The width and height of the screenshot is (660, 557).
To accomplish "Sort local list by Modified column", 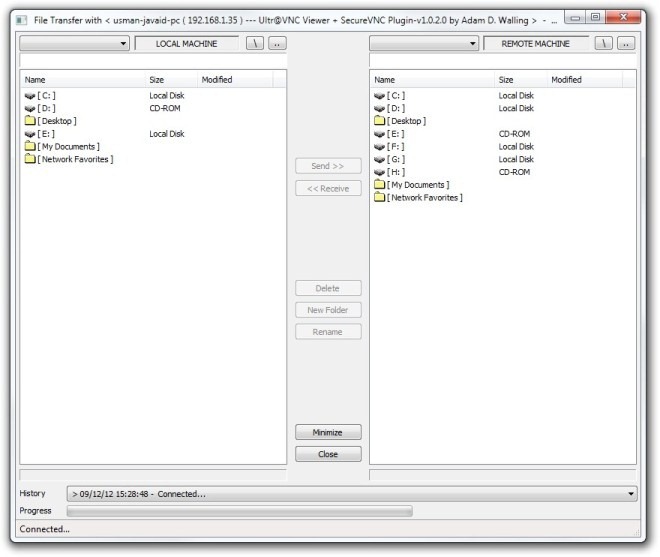I will [235, 80].
